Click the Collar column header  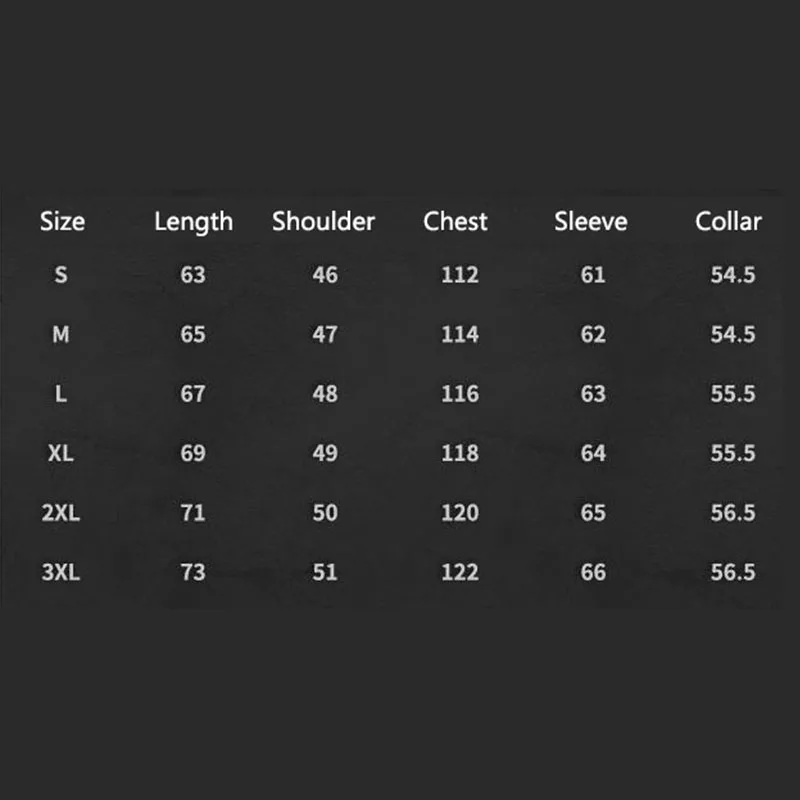coord(729,221)
